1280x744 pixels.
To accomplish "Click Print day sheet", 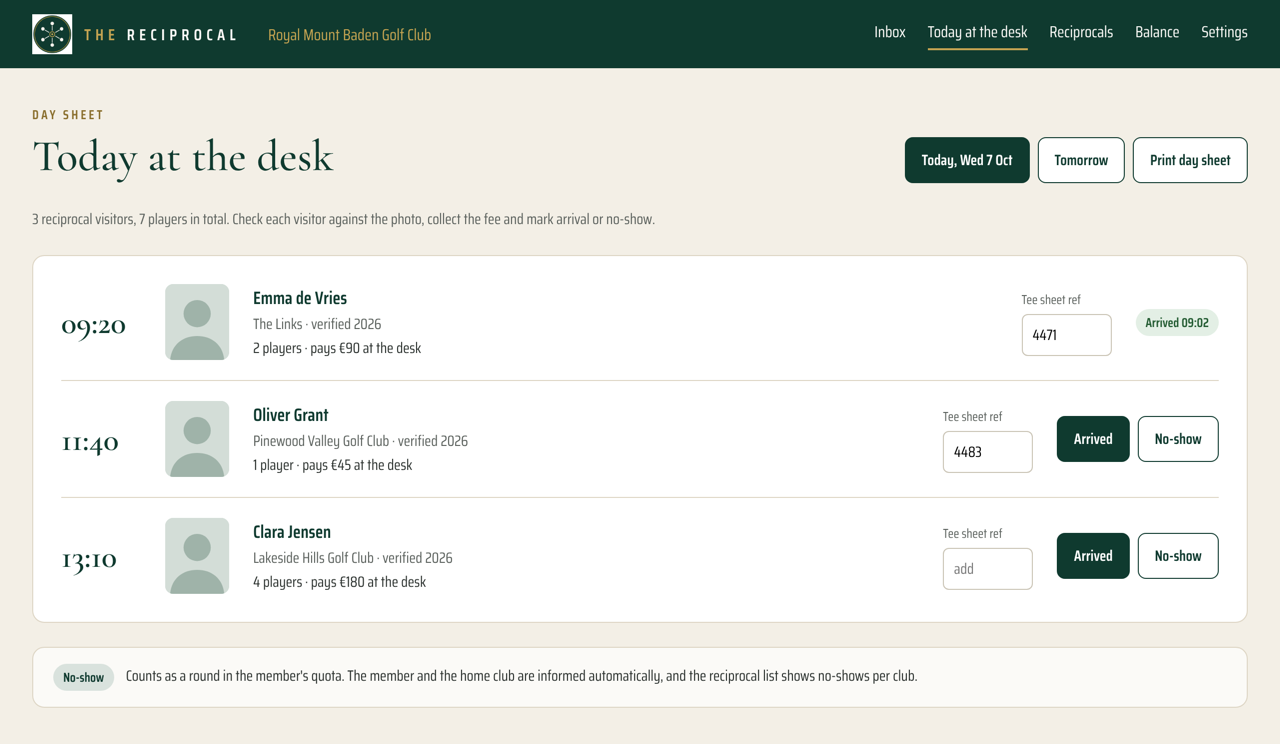I will pos(1190,160).
